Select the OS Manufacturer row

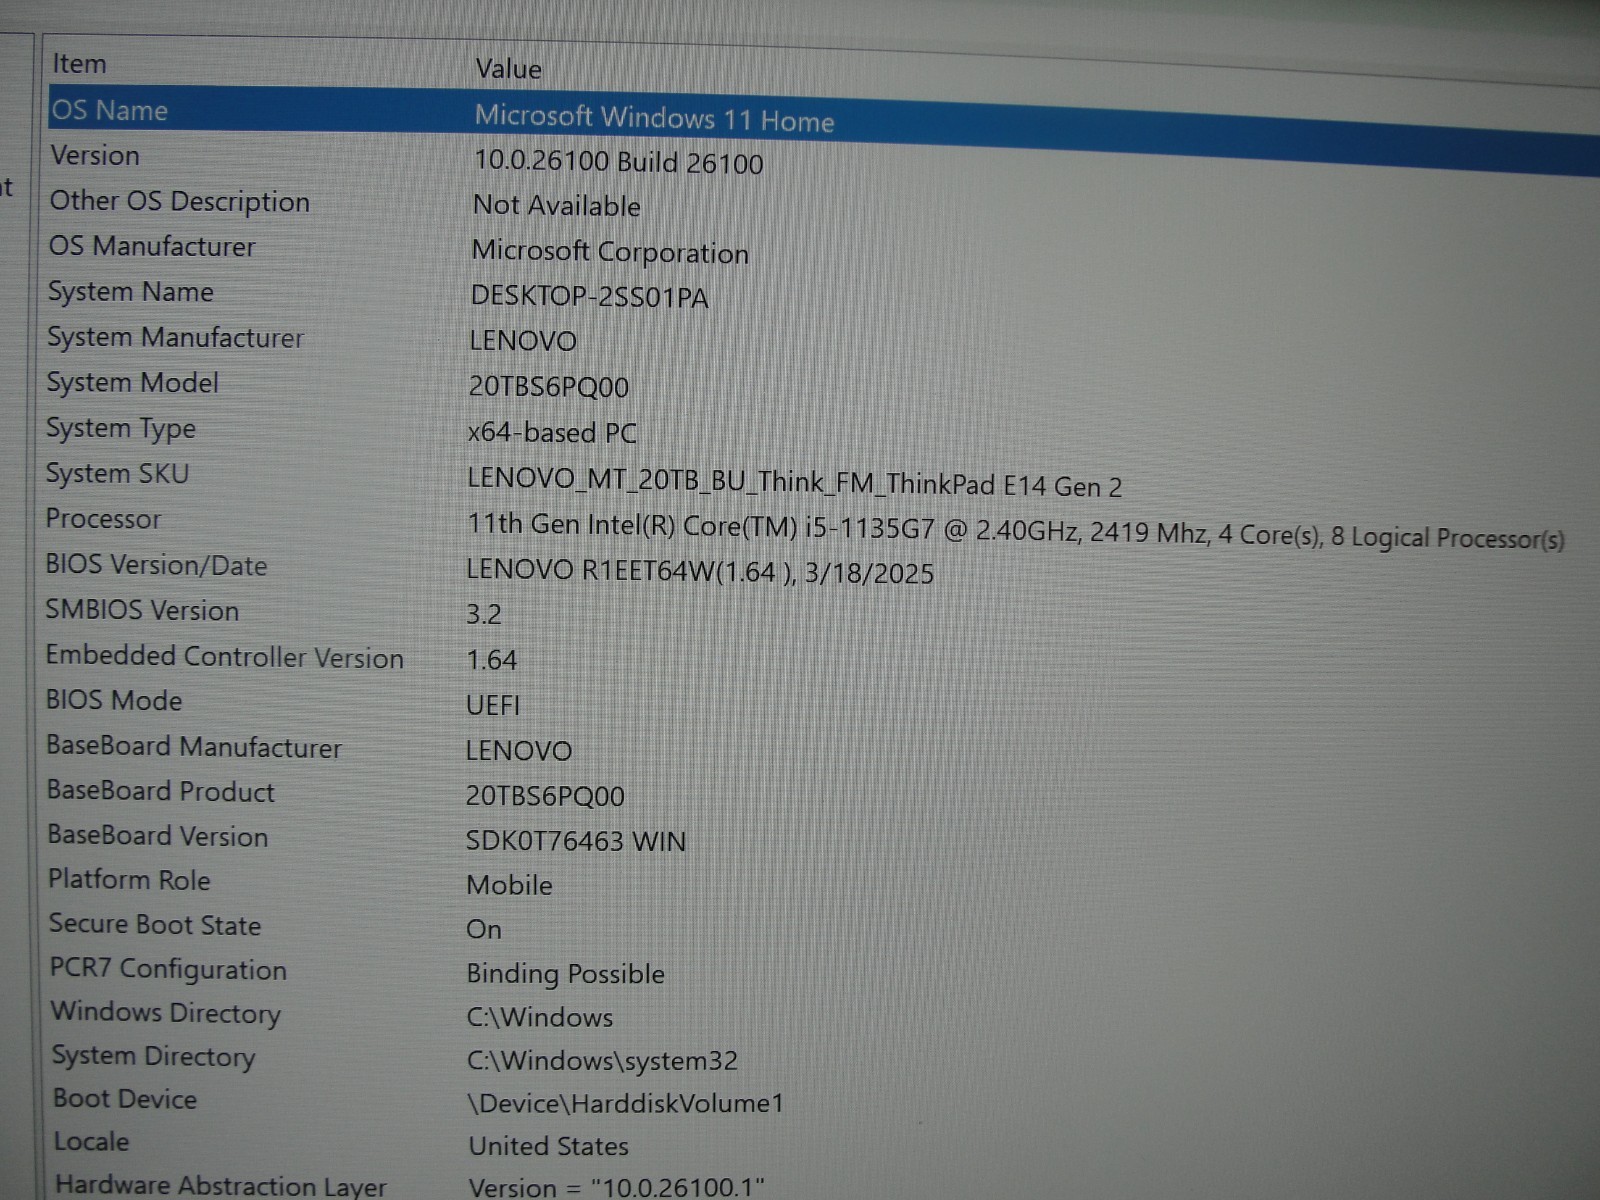[152, 246]
